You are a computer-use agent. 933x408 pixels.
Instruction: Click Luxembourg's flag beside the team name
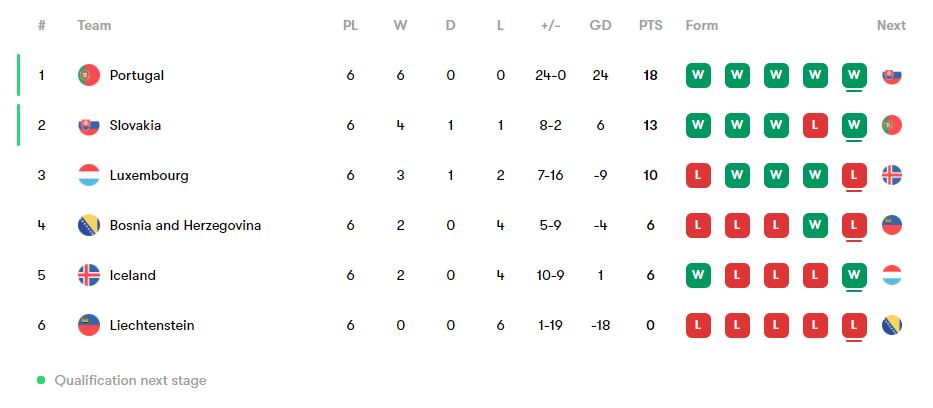point(89,175)
